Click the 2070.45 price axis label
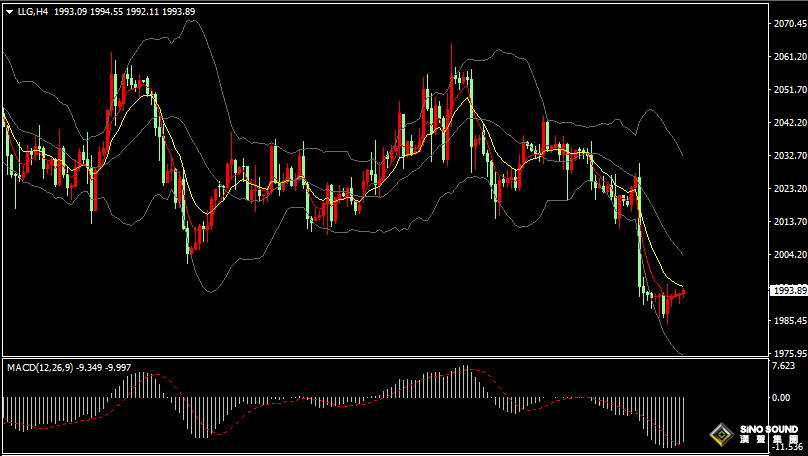 click(x=788, y=24)
